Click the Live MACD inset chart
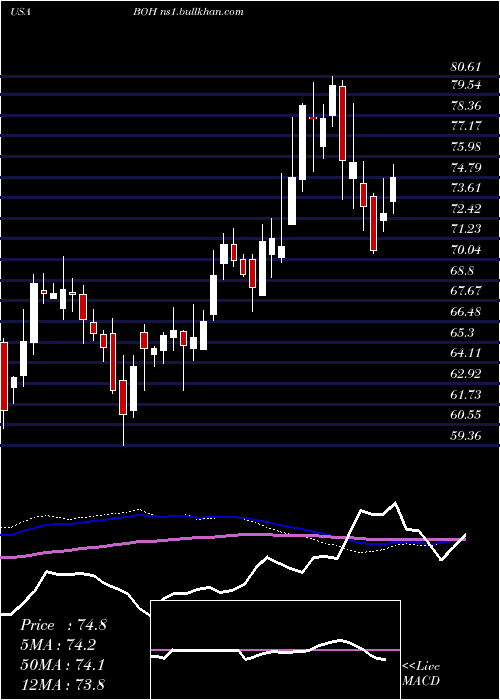The image size is (500, 700). point(276,650)
